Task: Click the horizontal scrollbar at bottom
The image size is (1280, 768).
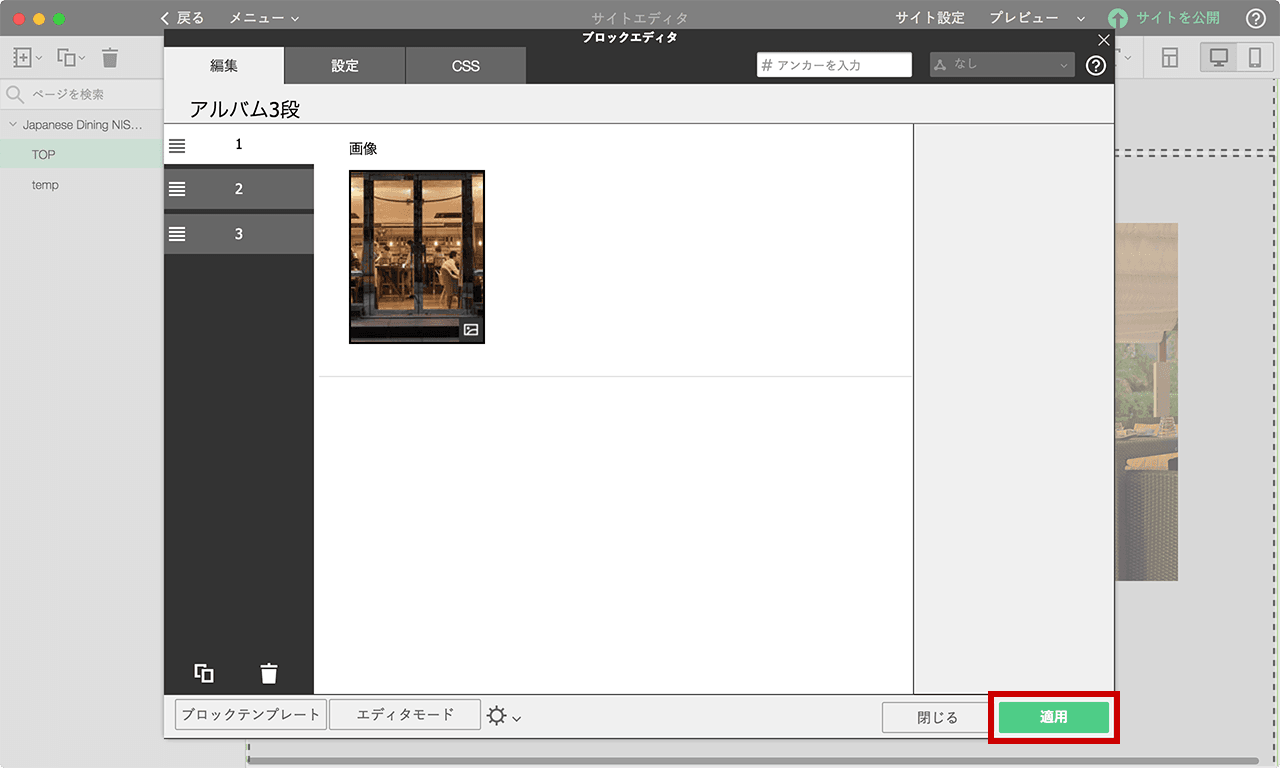Action: tap(754, 761)
